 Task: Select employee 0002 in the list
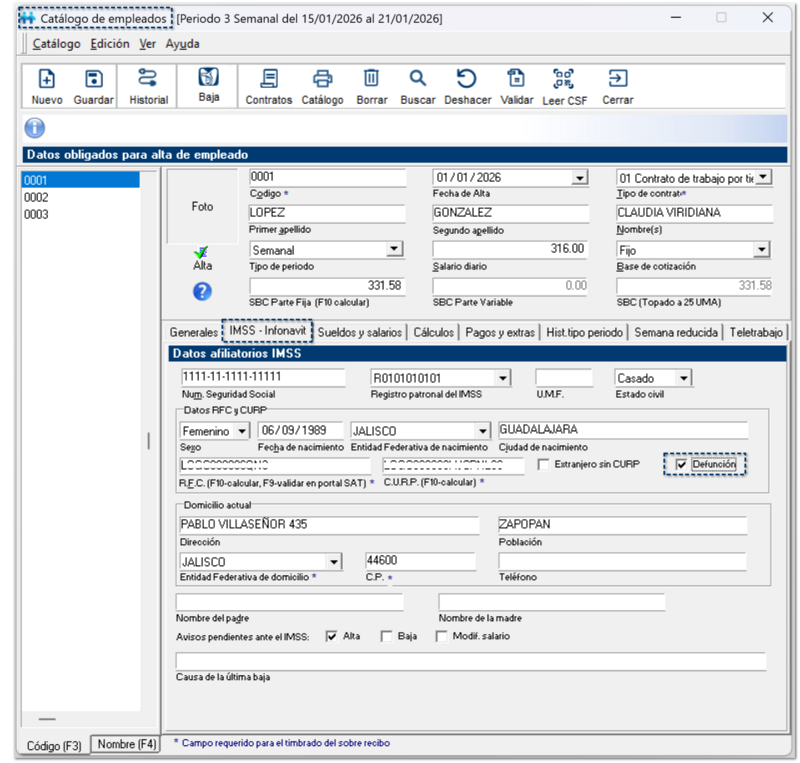[36, 198]
